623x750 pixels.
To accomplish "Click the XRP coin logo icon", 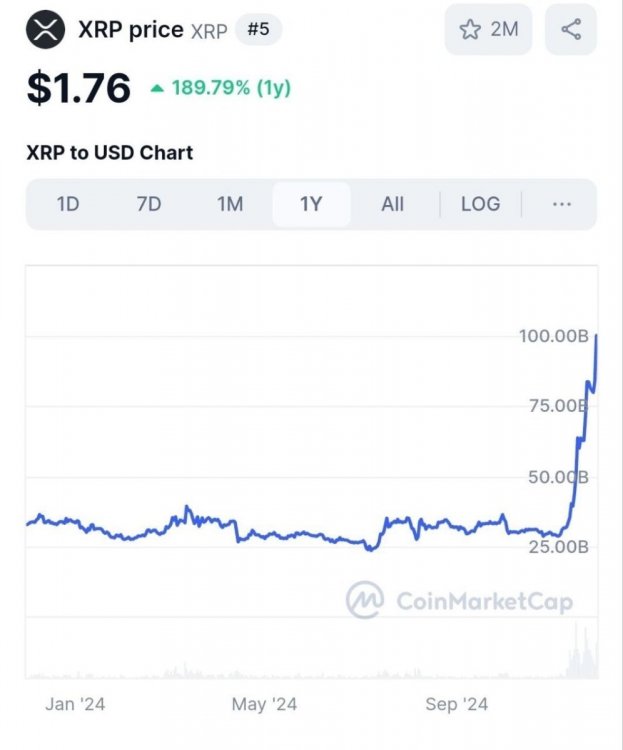I will pyautogui.click(x=45, y=30).
